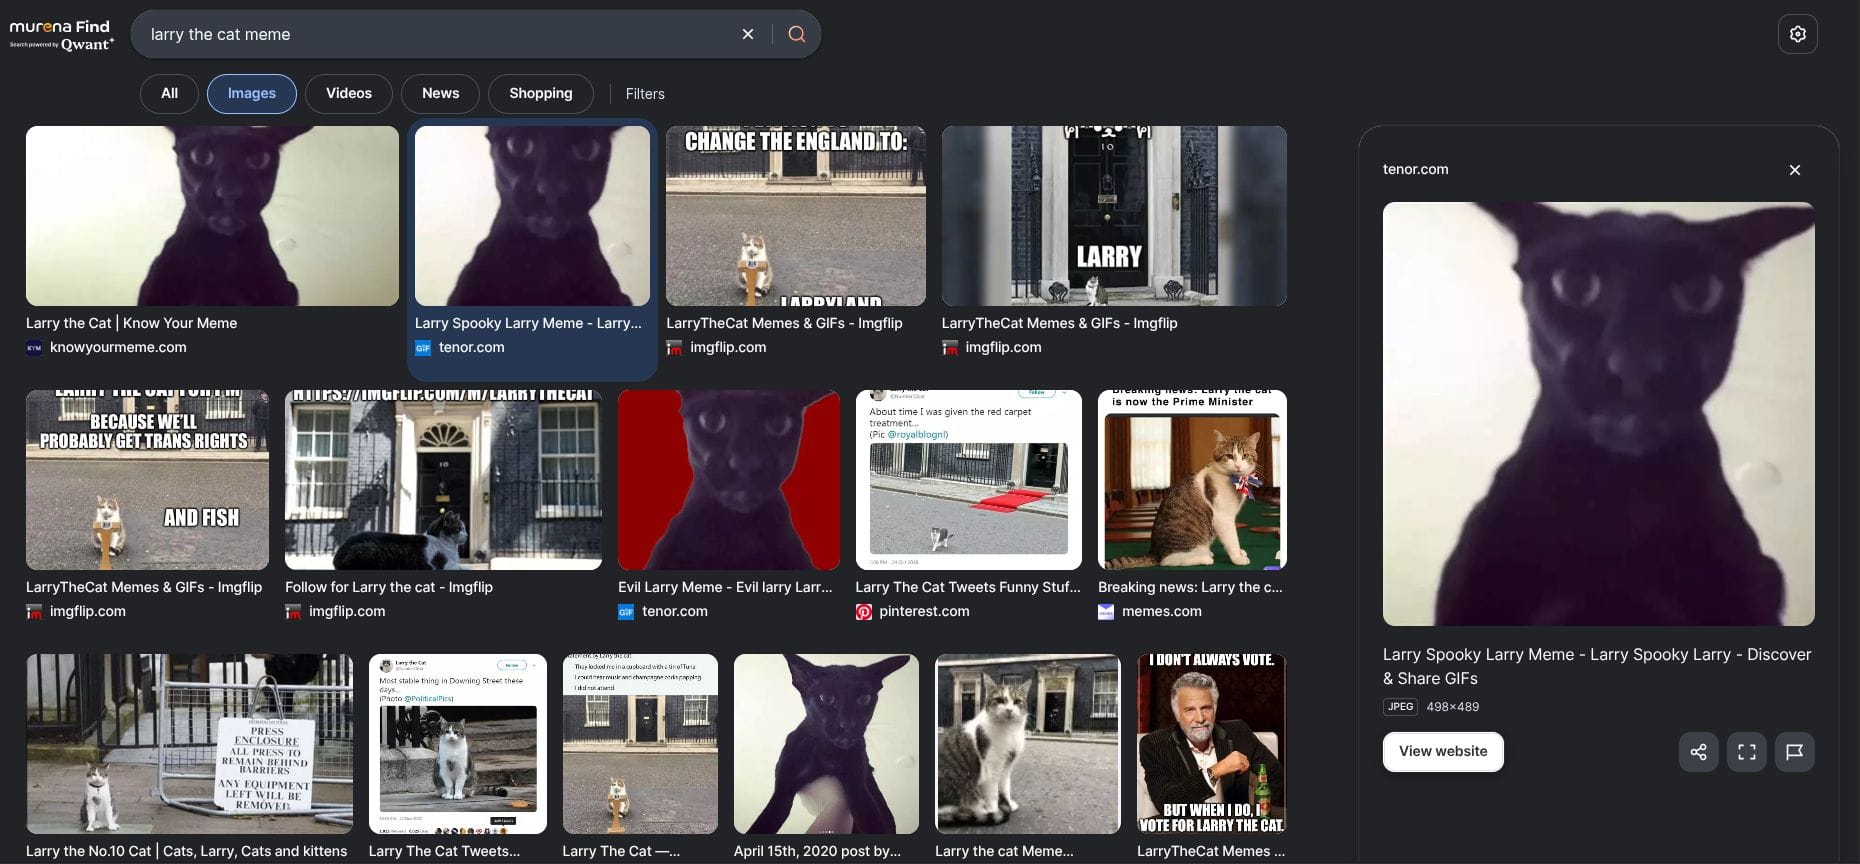Image resolution: width=1860 pixels, height=864 pixels.
Task: Click the large preview image of Spooky Larry
Action: point(1598,414)
